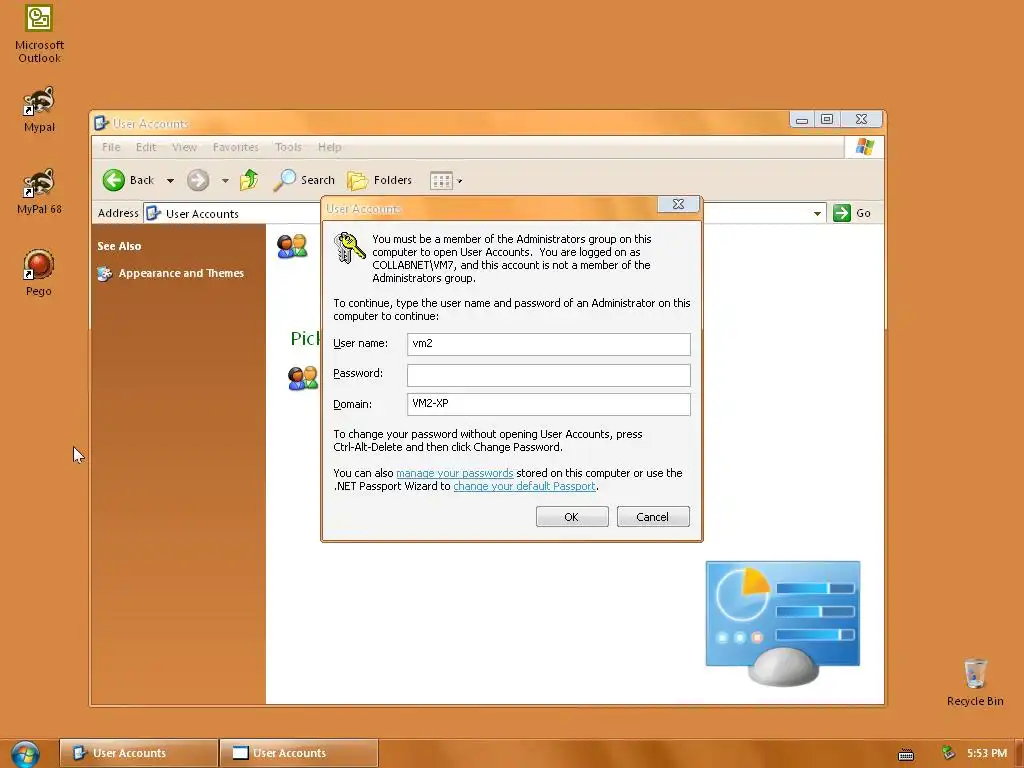
Task: Click the user account icon below Pick heading
Action: pyautogui.click(x=303, y=378)
